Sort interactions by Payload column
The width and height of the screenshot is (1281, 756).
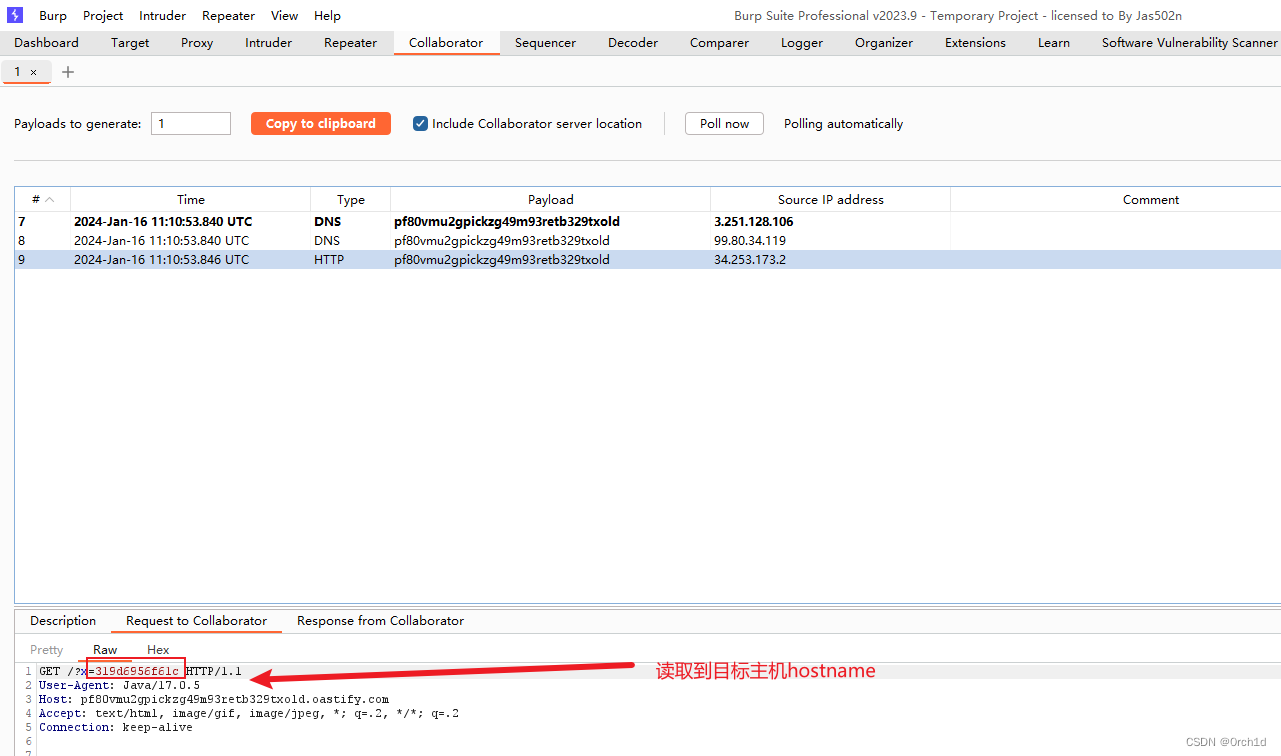click(x=551, y=200)
